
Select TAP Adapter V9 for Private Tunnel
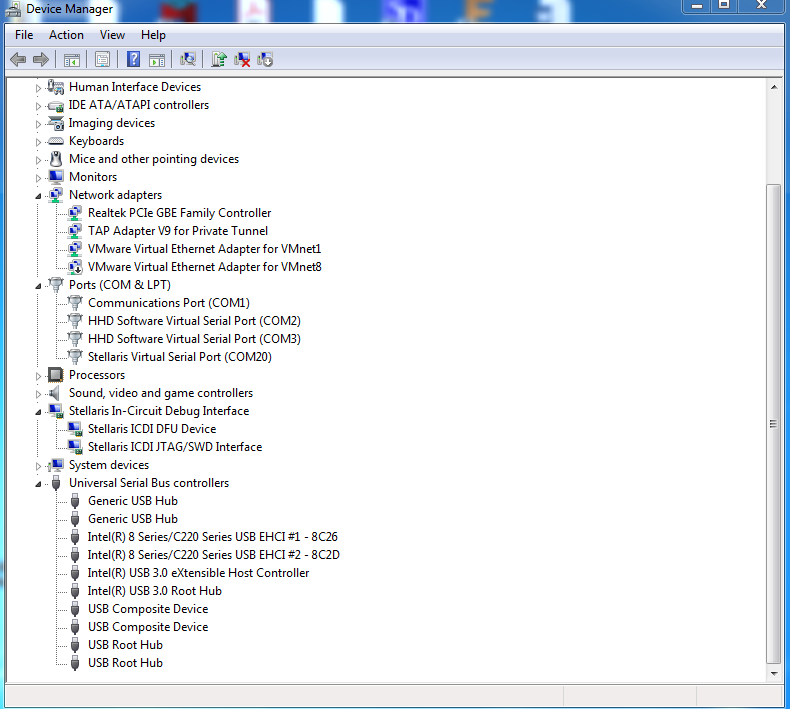coord(178,231)
